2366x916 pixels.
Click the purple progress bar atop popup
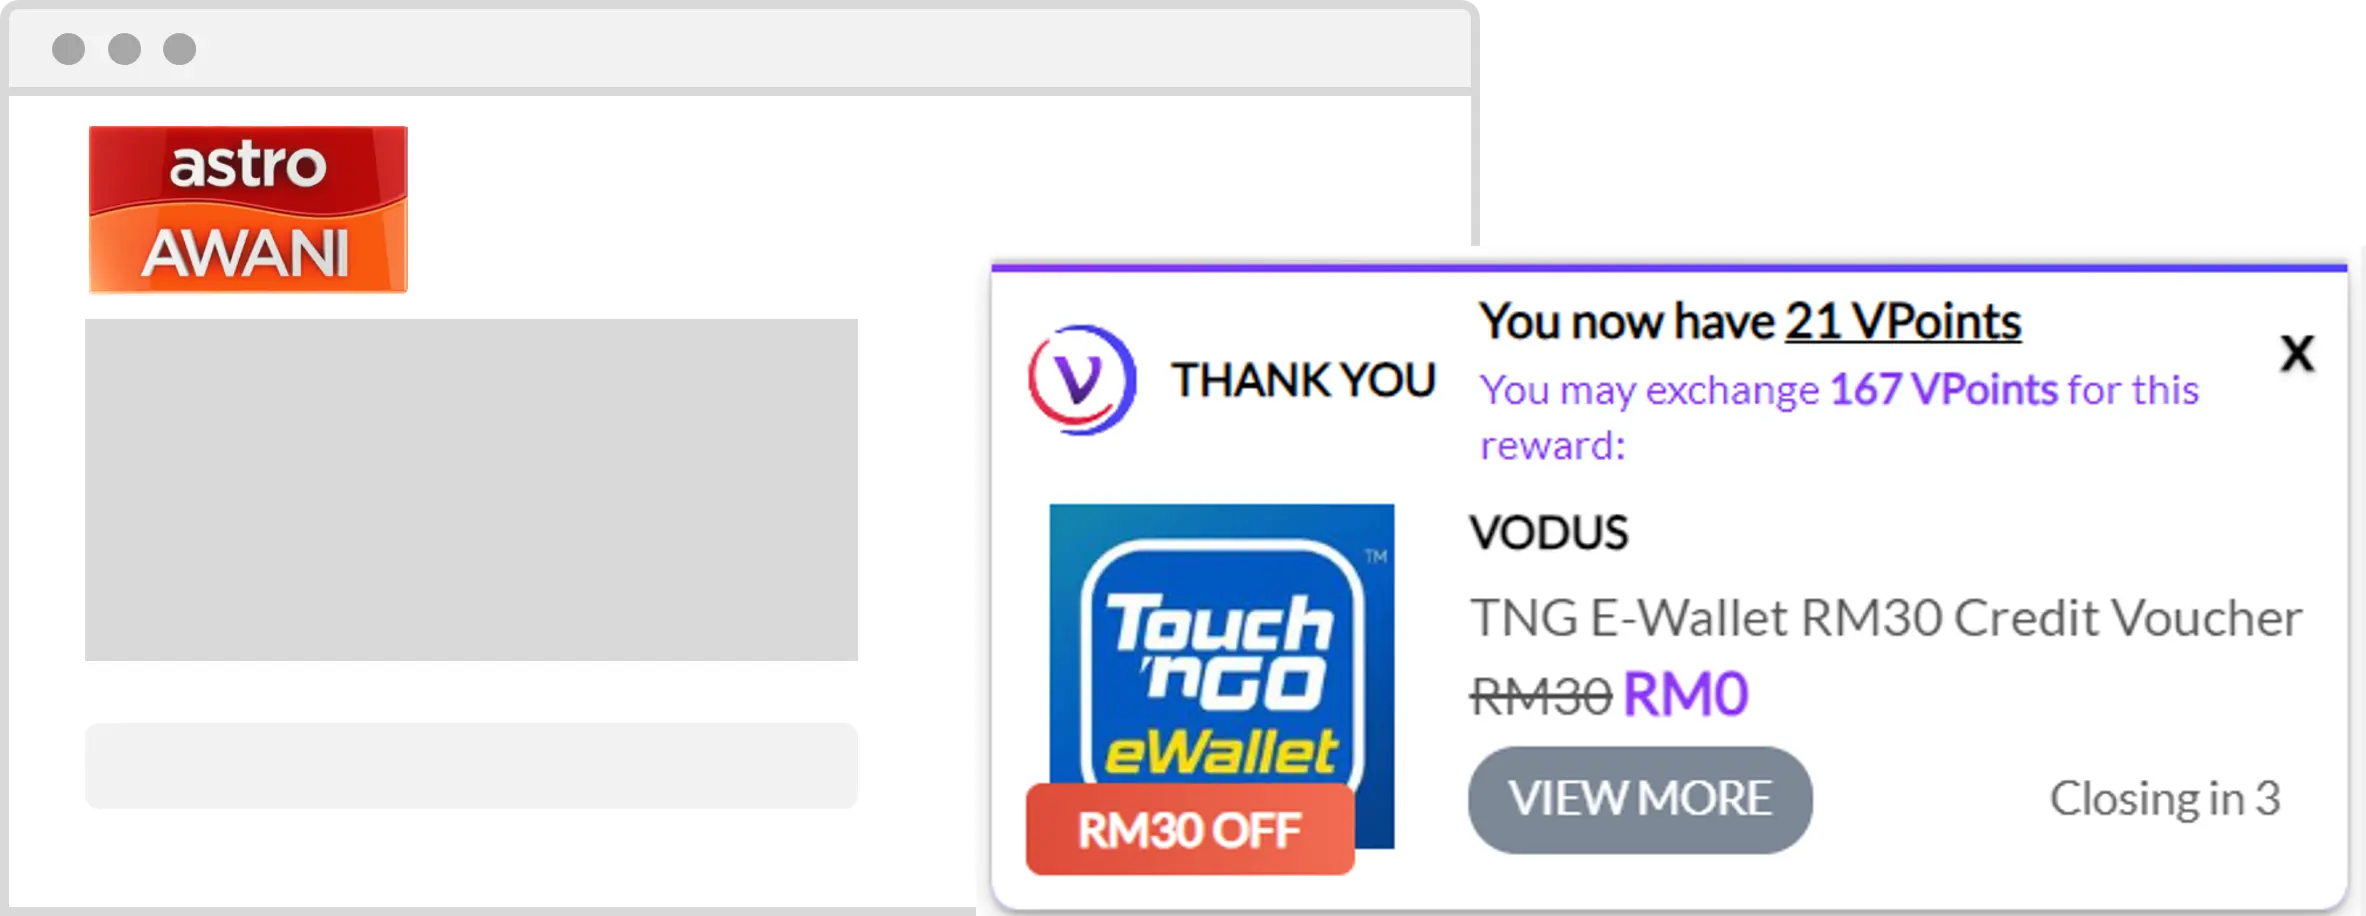[1669, 268]
